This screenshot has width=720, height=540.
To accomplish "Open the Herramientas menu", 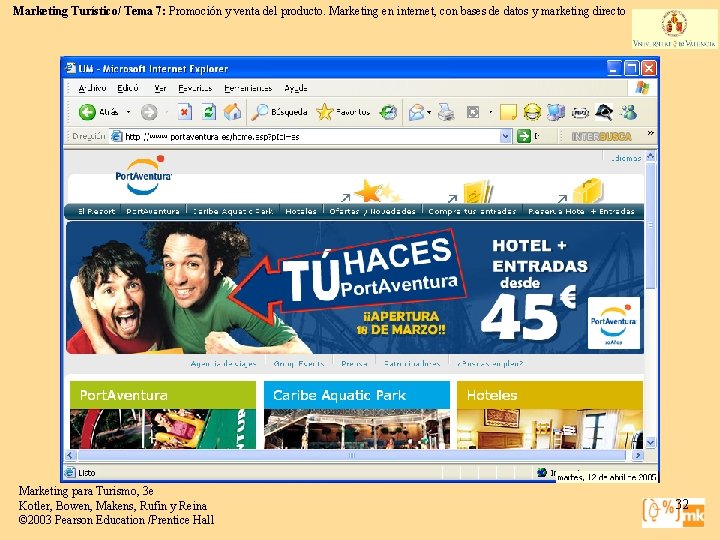I will click(x=248, y=88).
